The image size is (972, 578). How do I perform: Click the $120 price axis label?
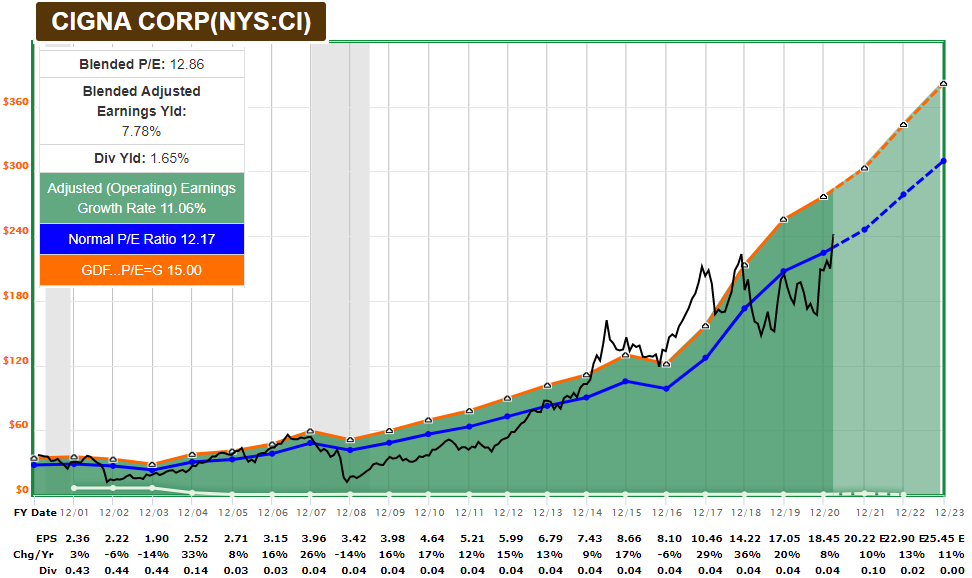[x=15, y=360]
